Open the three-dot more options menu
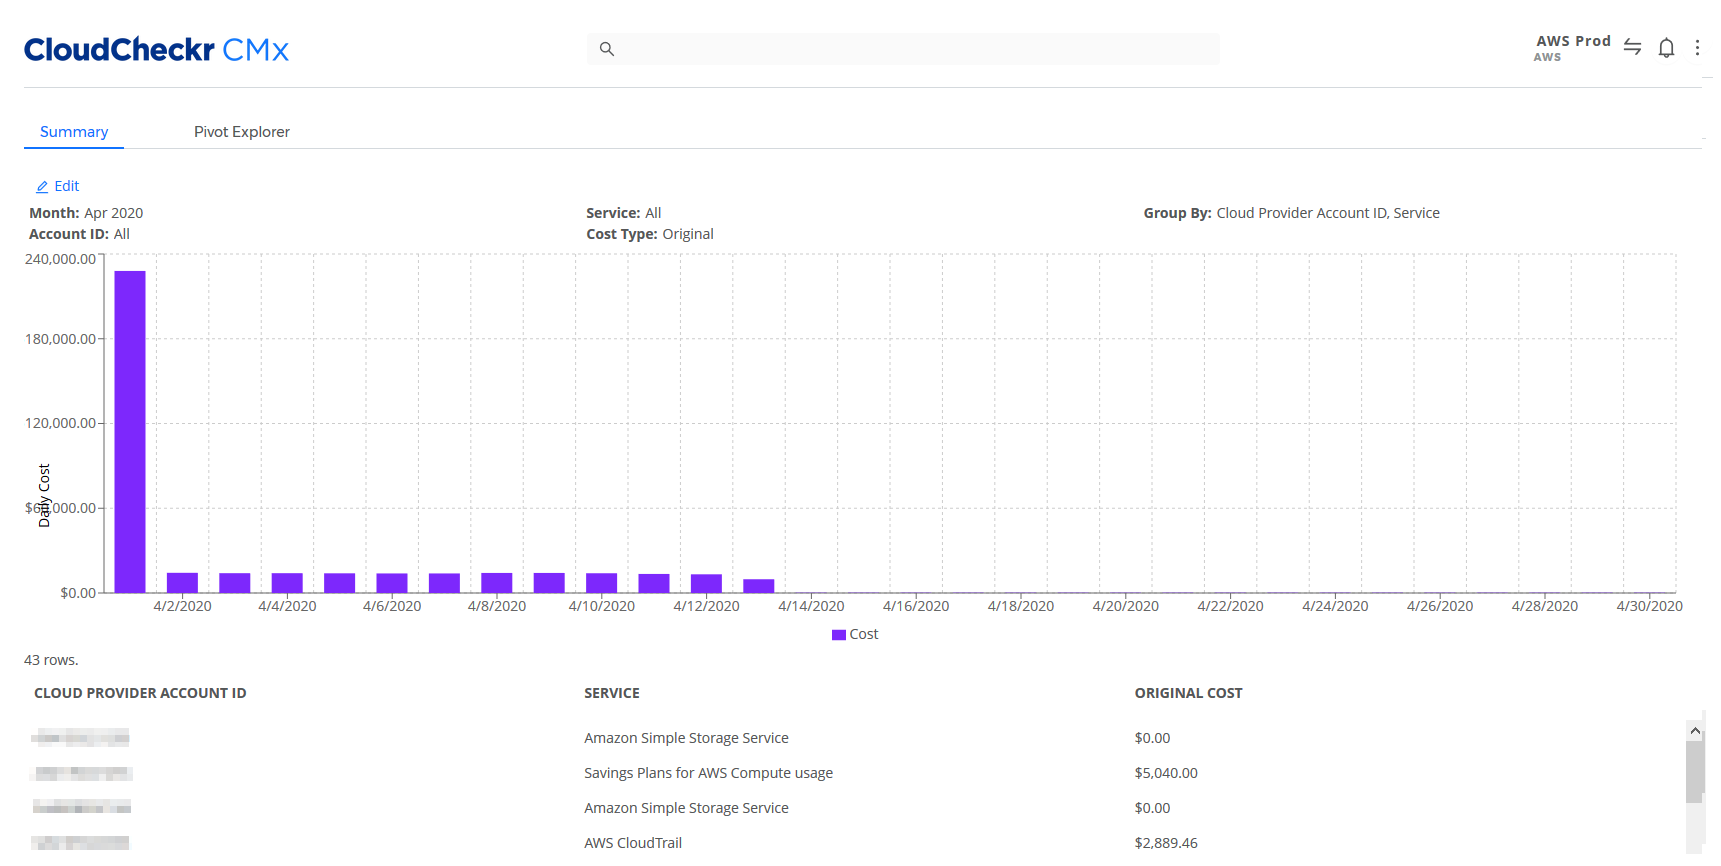Image resolution: width=1721 pixels, height=866 pixels. [x=1697, y=47]
